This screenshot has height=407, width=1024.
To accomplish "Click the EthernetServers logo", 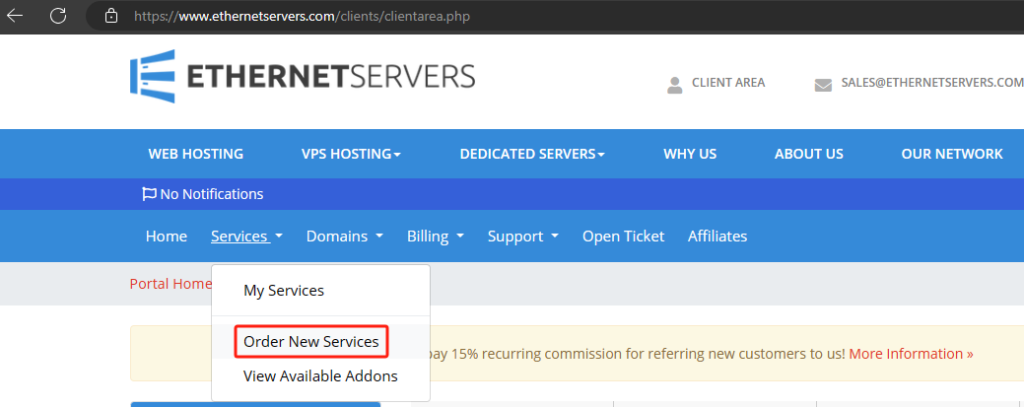I will pos(302,76).
